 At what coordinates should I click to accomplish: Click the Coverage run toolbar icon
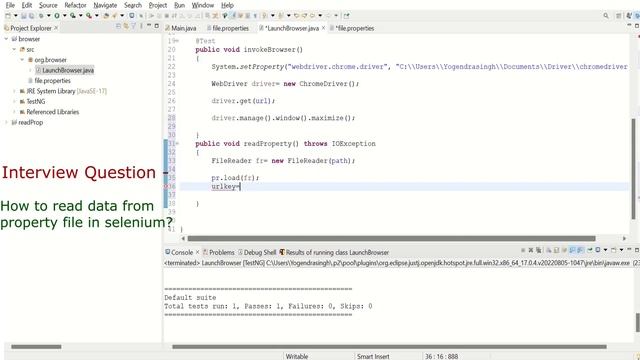pos(73,16)
